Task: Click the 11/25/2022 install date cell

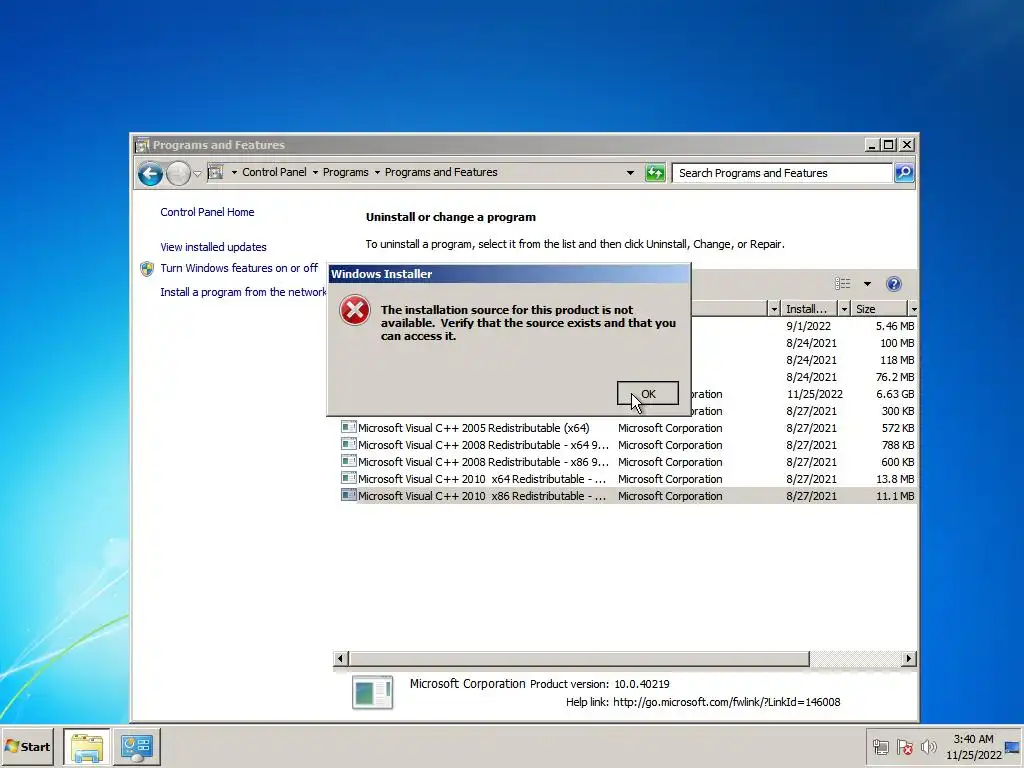Action: [x=814, y=394]
